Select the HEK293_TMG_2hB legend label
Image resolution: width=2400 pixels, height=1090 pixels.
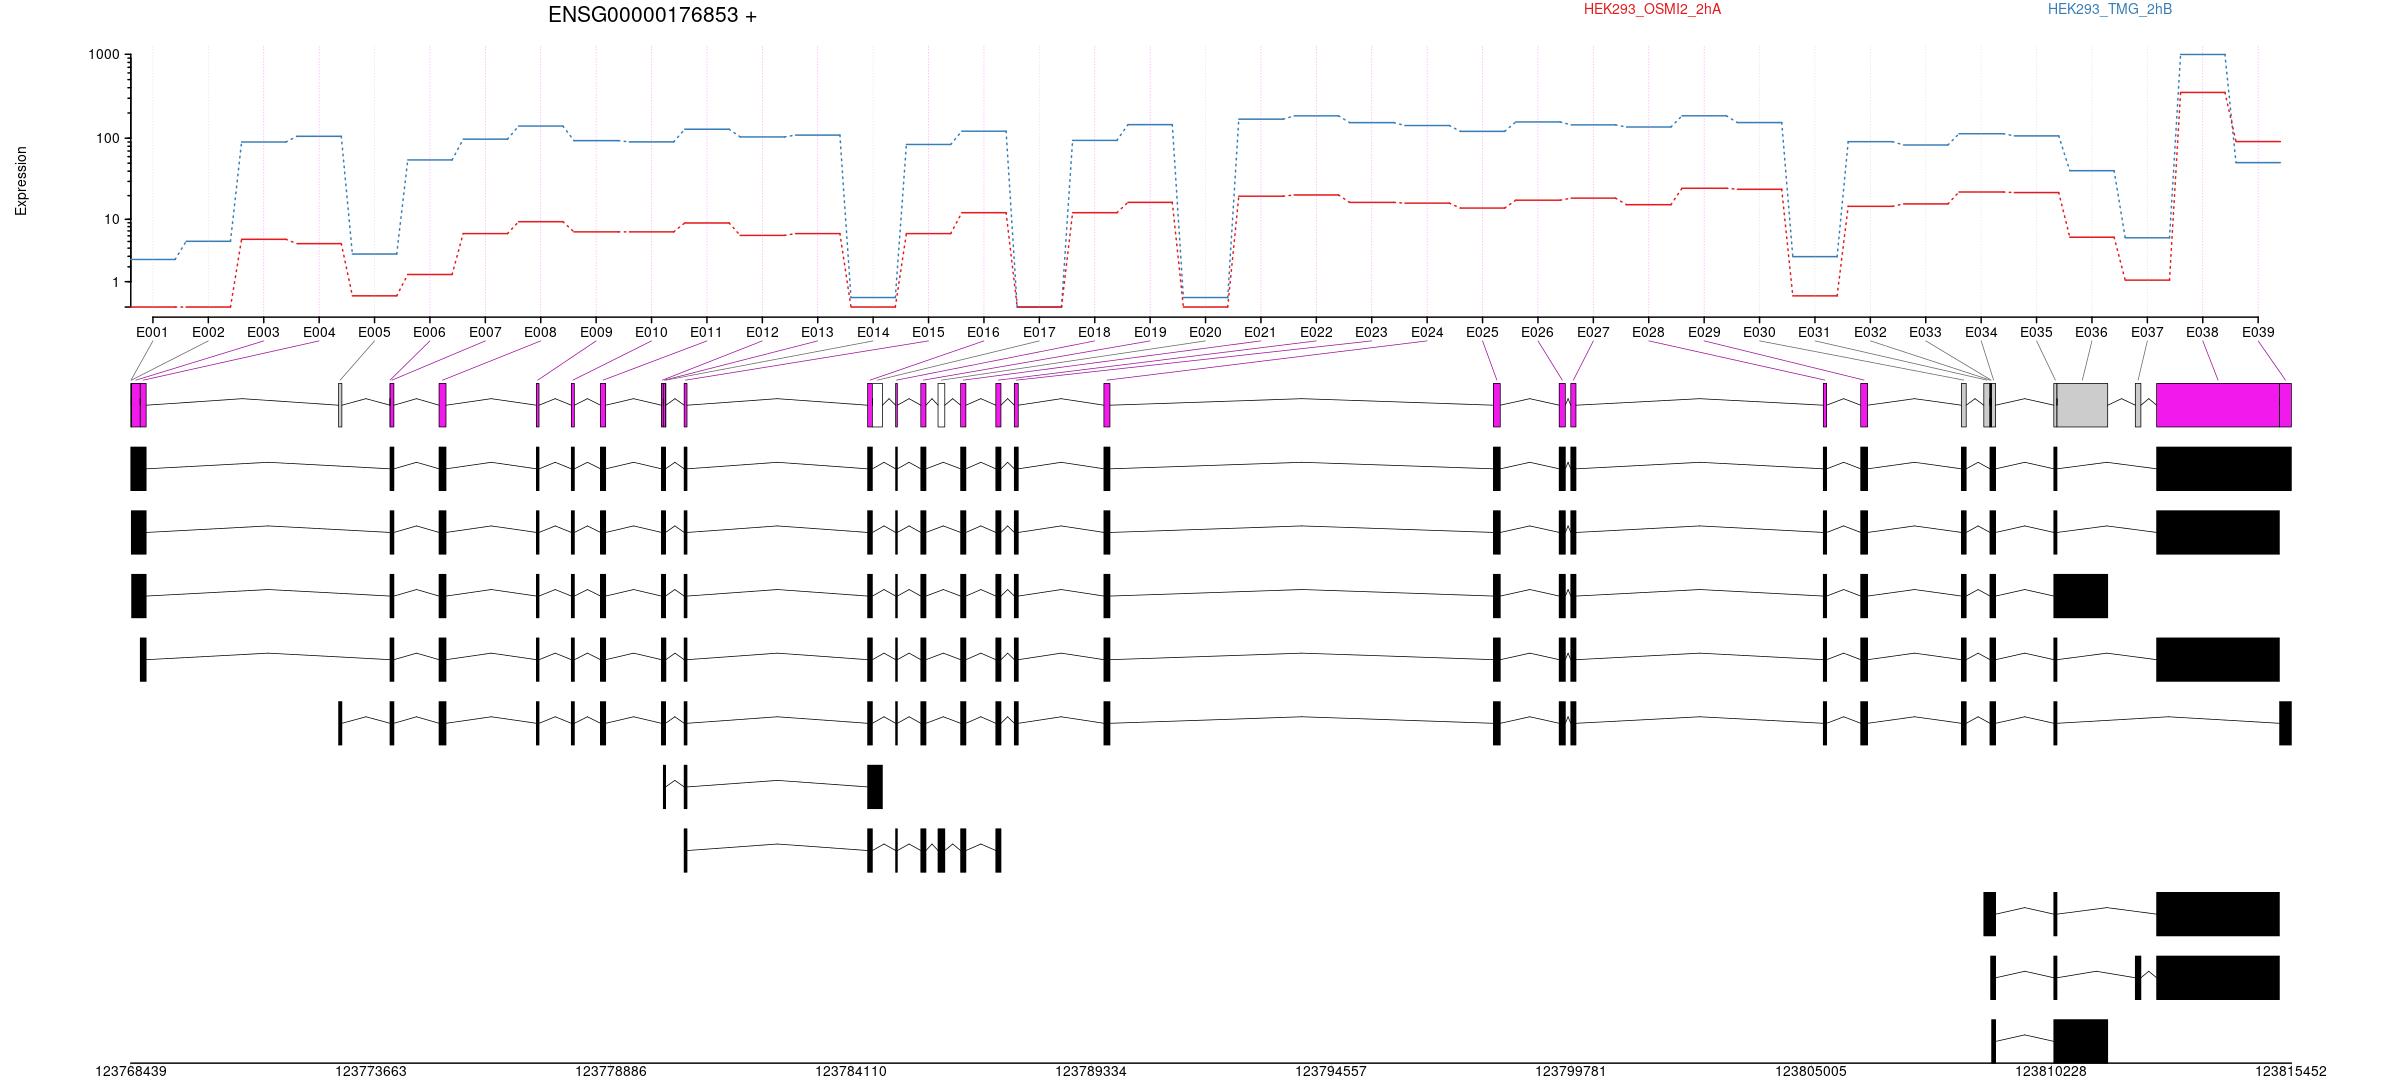[2110, 9]
